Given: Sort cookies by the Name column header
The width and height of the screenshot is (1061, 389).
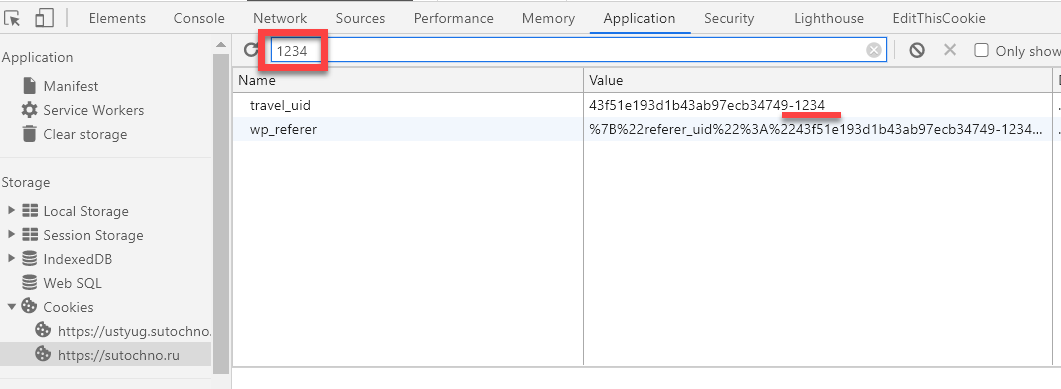Looking at the screenshot, I should (408, 81).
